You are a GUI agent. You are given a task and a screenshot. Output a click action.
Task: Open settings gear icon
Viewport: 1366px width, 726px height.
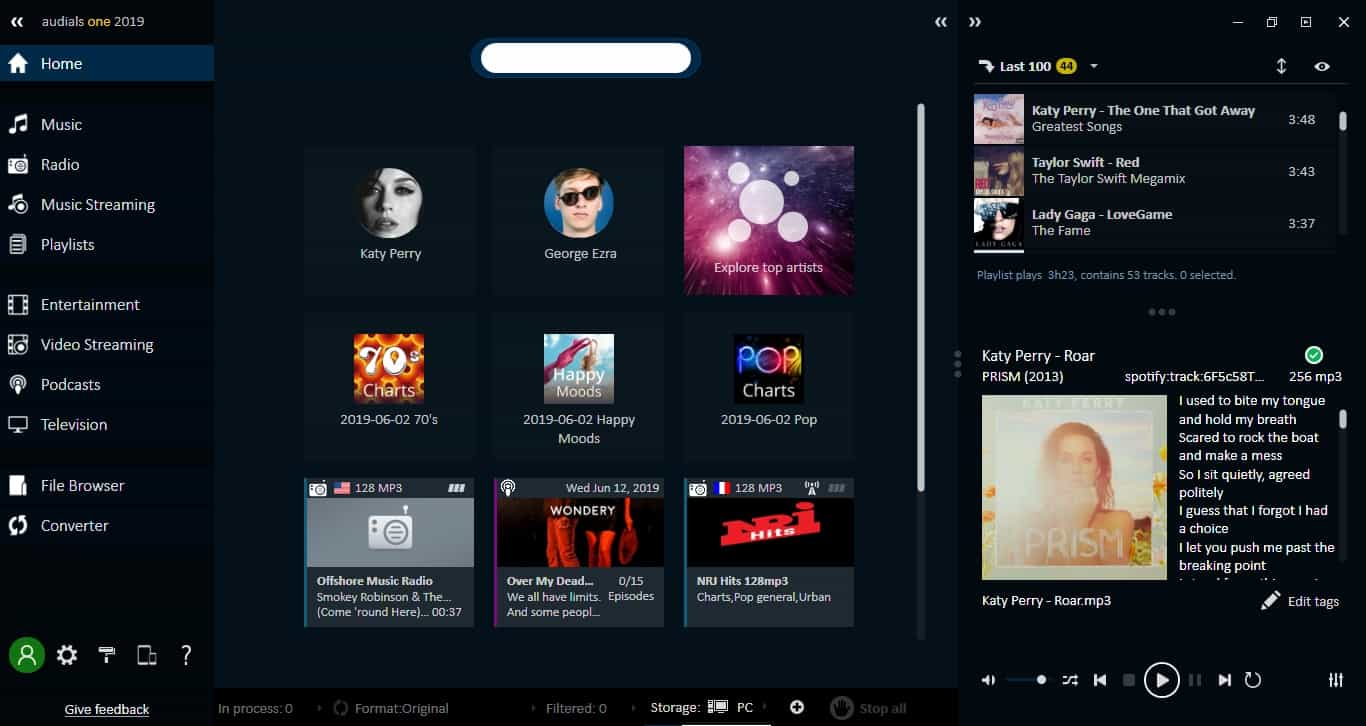pyautogui.click(x=67, y=655)
